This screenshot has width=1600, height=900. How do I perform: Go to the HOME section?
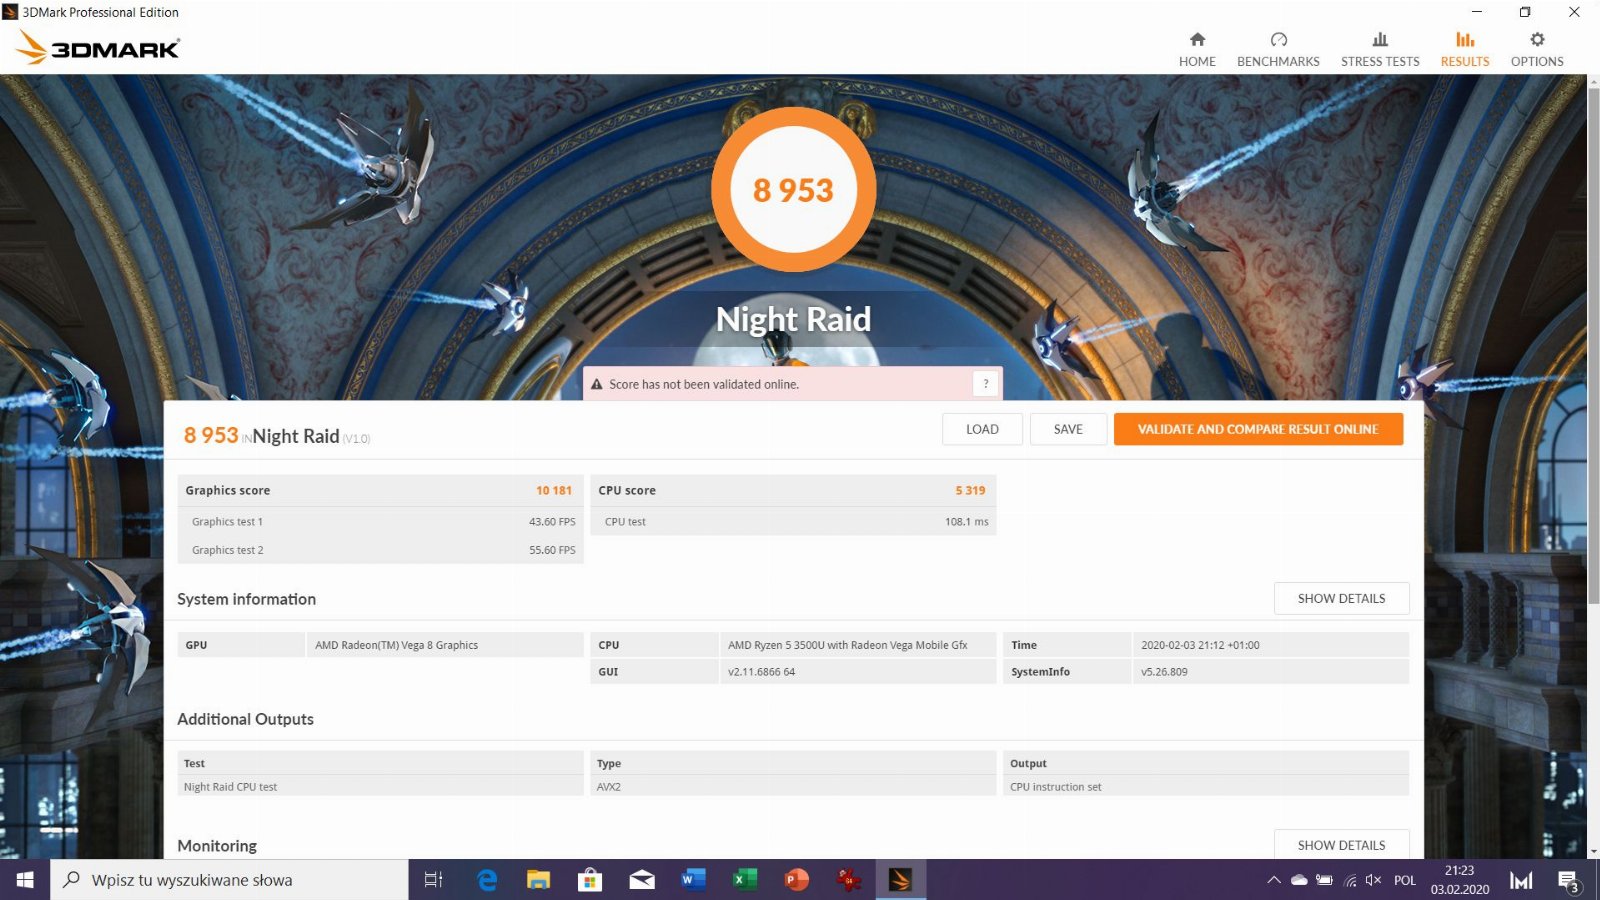pos(1197,49)
